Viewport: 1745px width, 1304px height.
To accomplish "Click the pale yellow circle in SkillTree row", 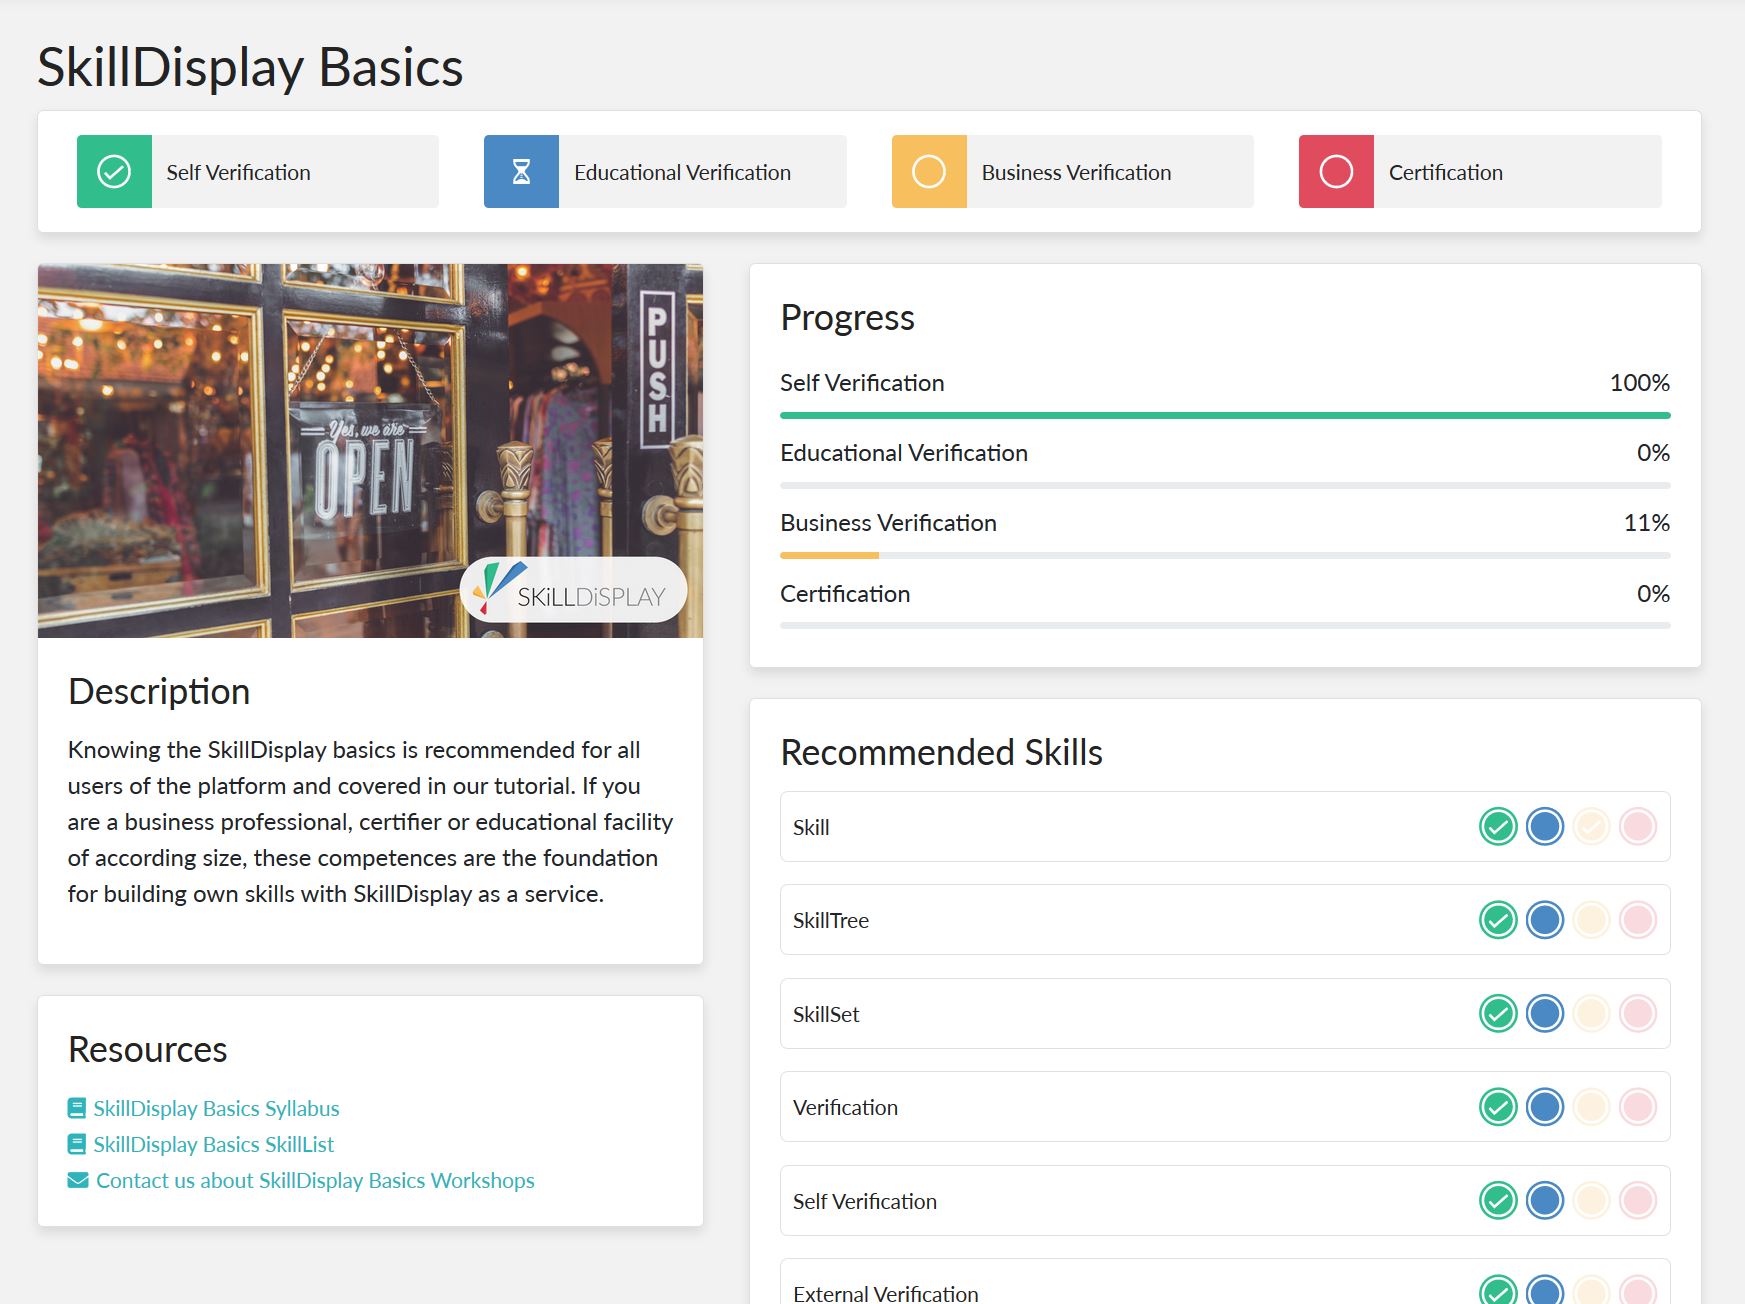I will [1591, 920].
